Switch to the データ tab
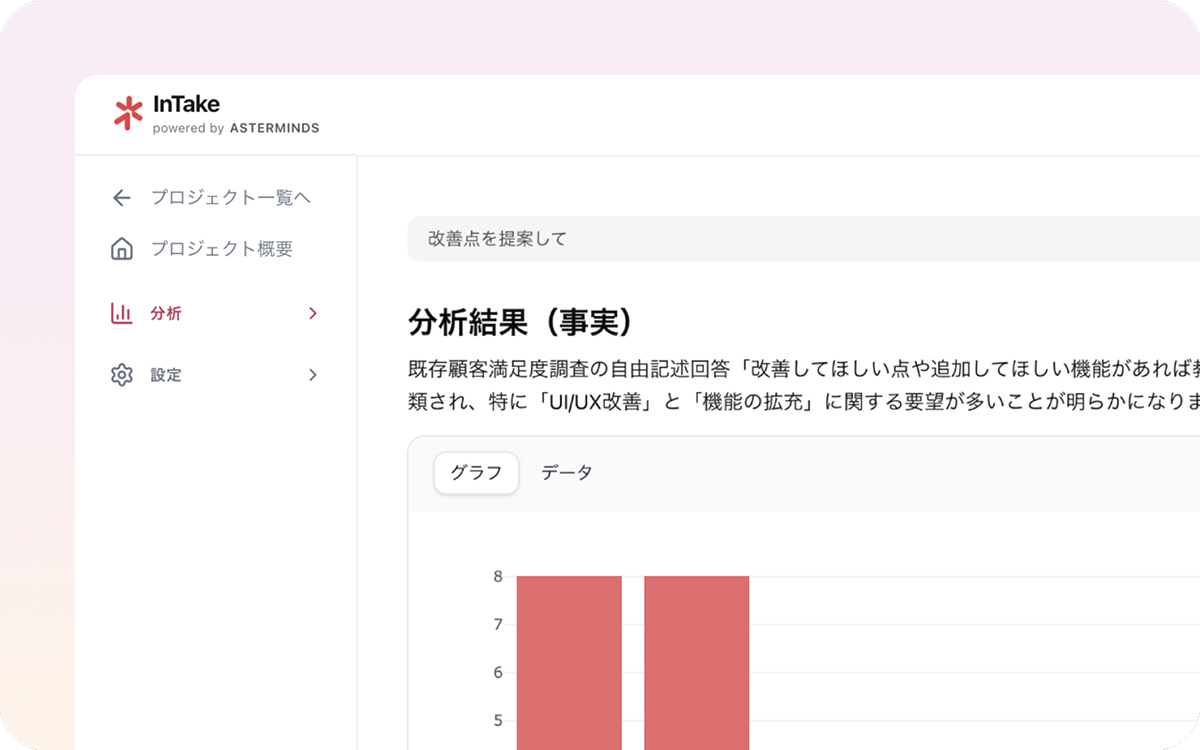 click(x=568, y=473)
